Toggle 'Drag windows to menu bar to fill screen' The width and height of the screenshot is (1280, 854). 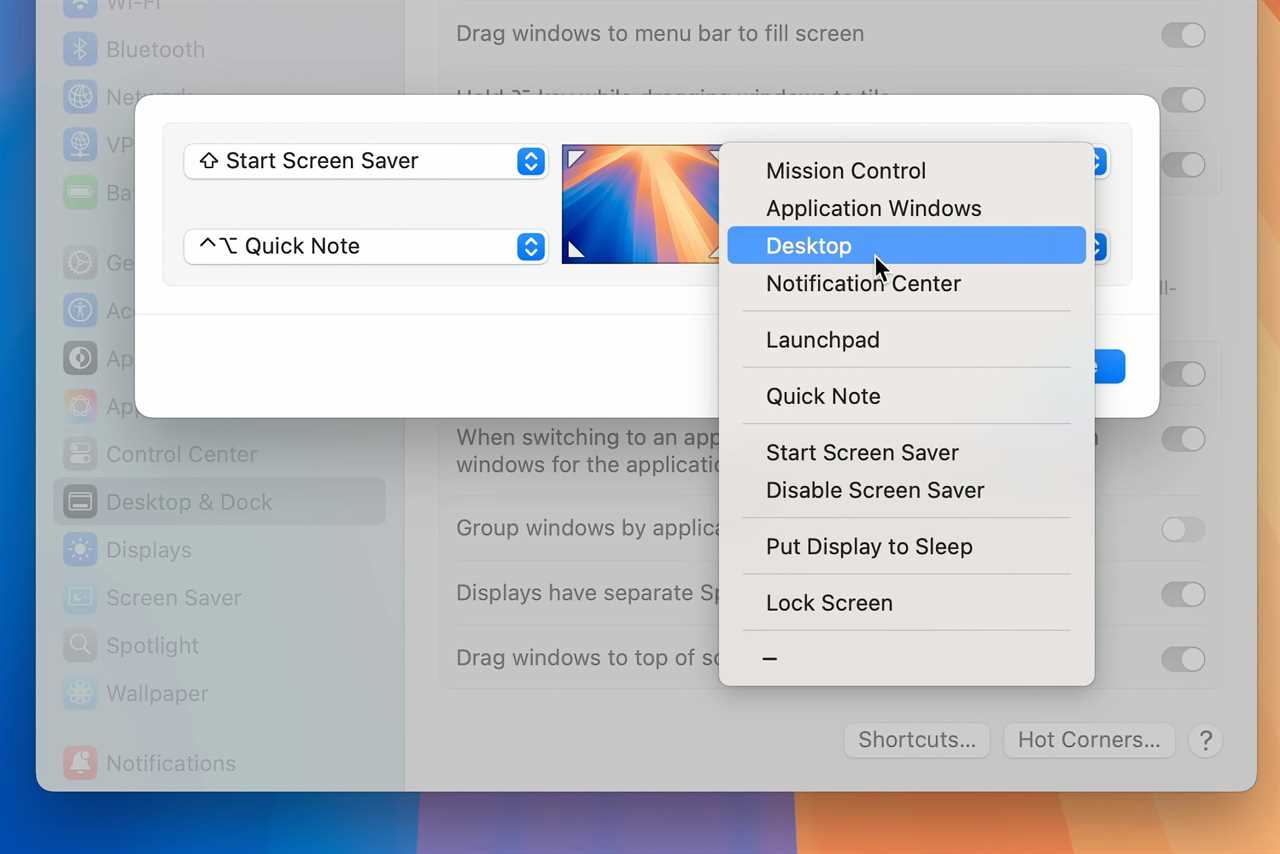(x=1183, y=35)
